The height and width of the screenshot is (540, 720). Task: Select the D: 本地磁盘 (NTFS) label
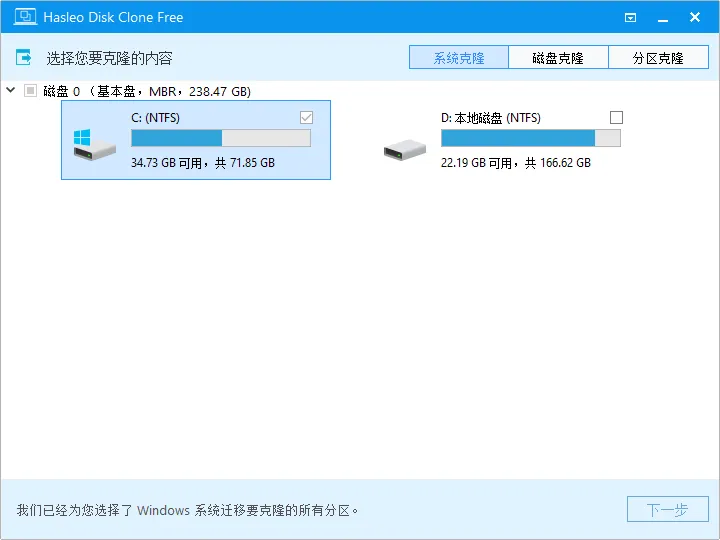coord(491,118)
